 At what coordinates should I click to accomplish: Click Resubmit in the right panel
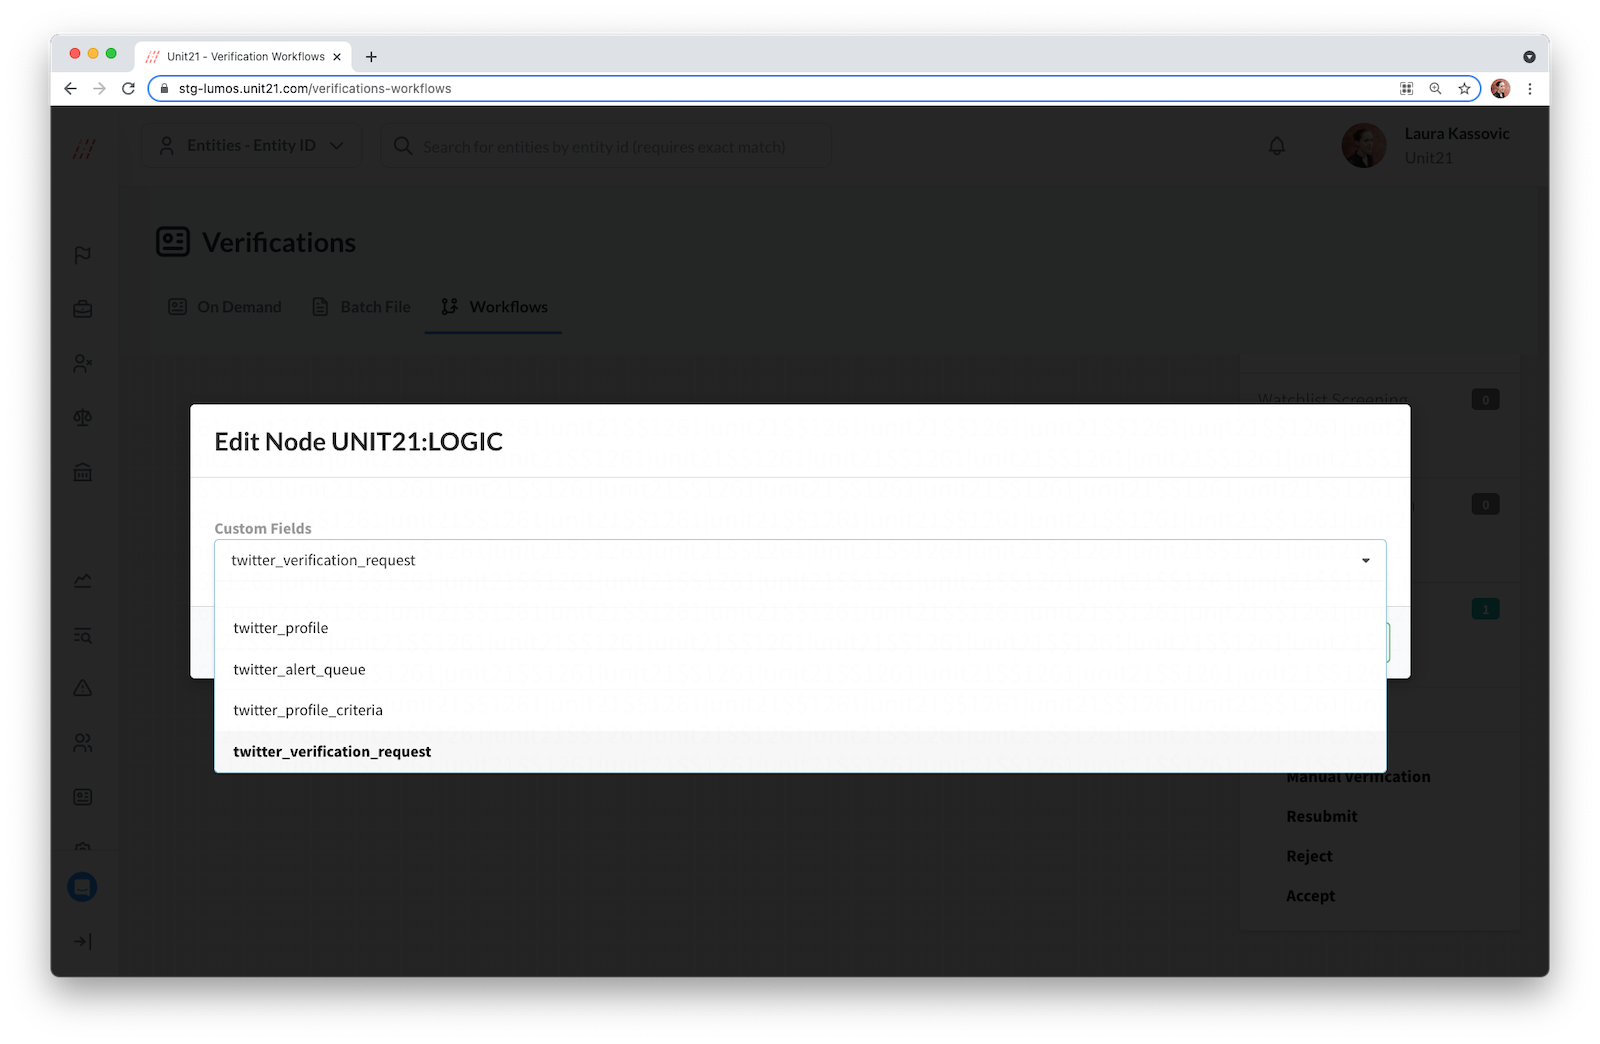[x=1322, y=816]
